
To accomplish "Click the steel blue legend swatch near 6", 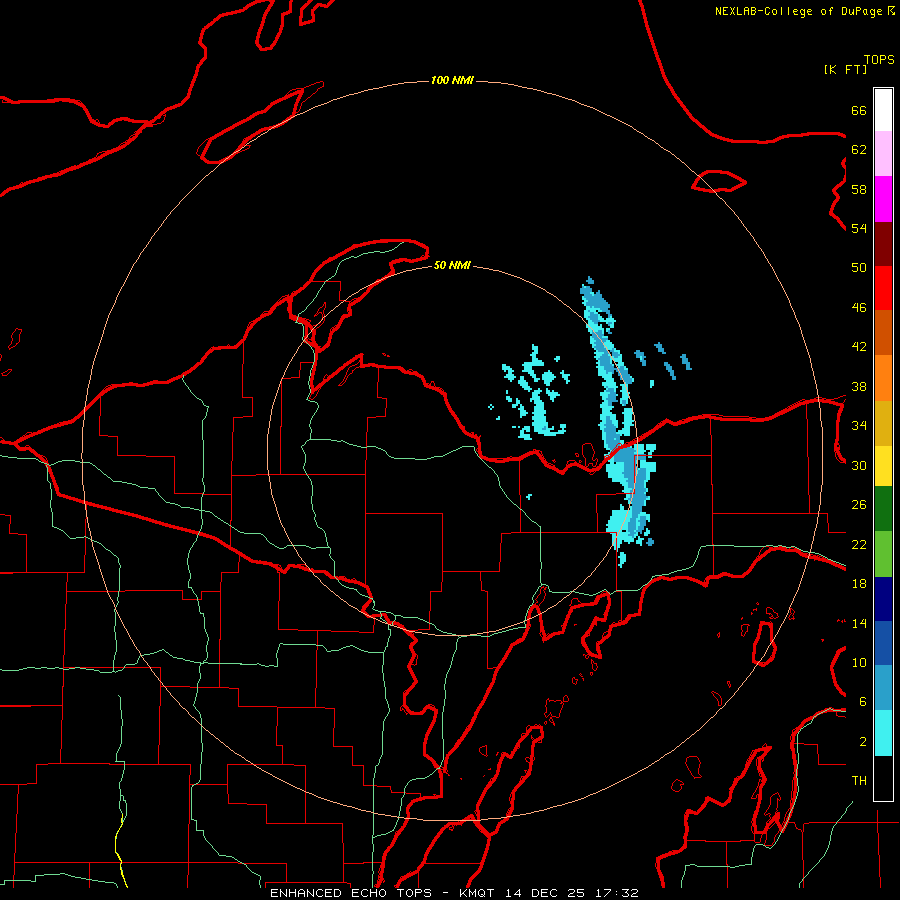I will tap(883, 688).
